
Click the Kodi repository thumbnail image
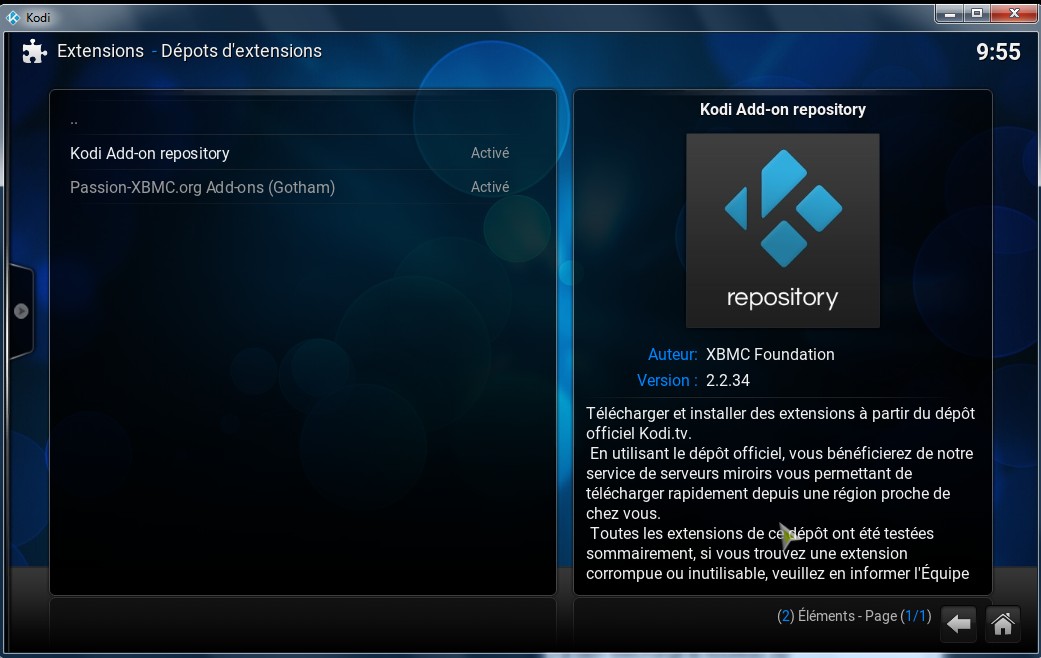(783, 230)
